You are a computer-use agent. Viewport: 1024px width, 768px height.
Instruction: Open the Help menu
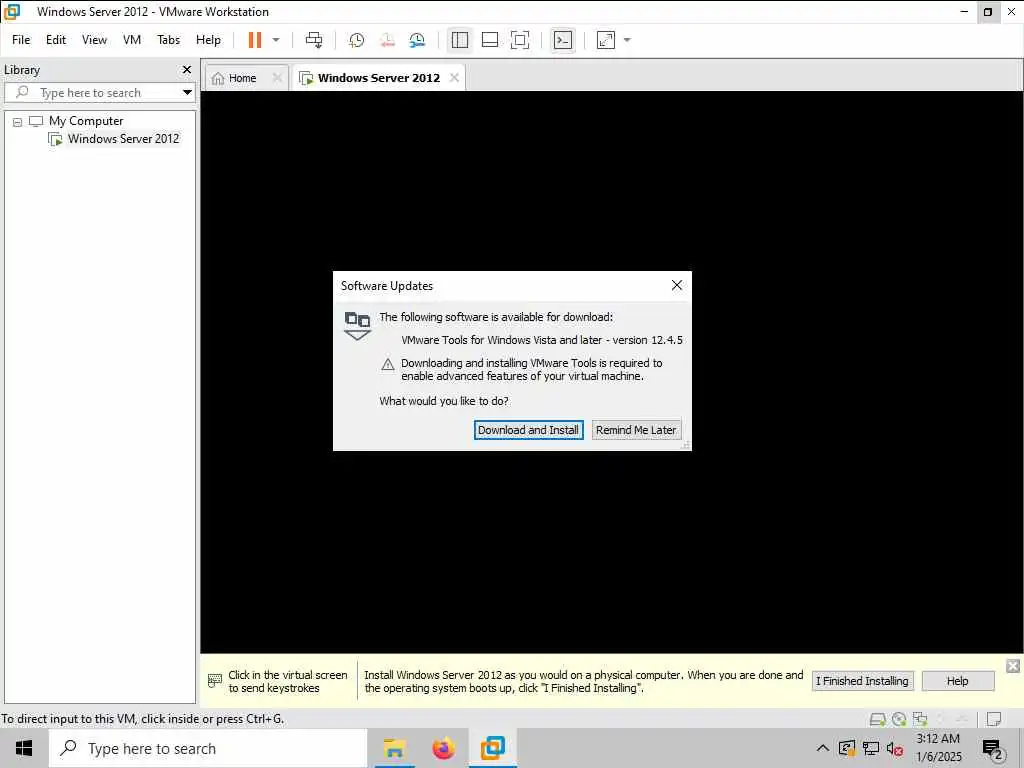(208, 40)
